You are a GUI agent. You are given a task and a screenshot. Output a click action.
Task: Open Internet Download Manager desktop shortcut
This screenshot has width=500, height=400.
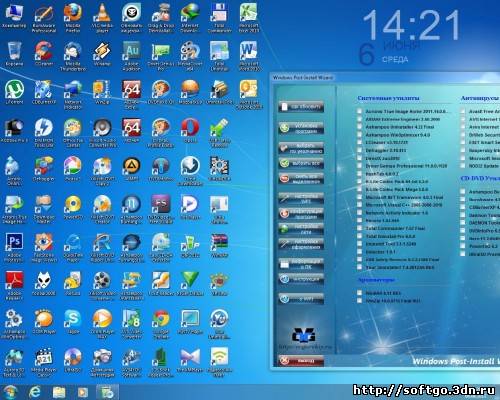(x=190, y=17)
